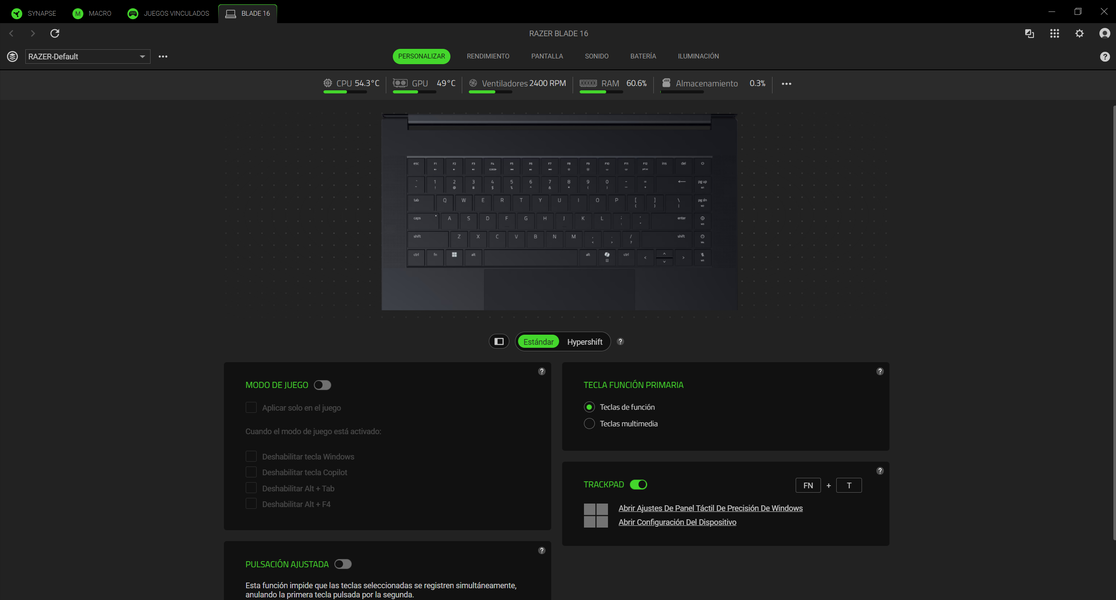Click the FN shortcut key box

808,485
